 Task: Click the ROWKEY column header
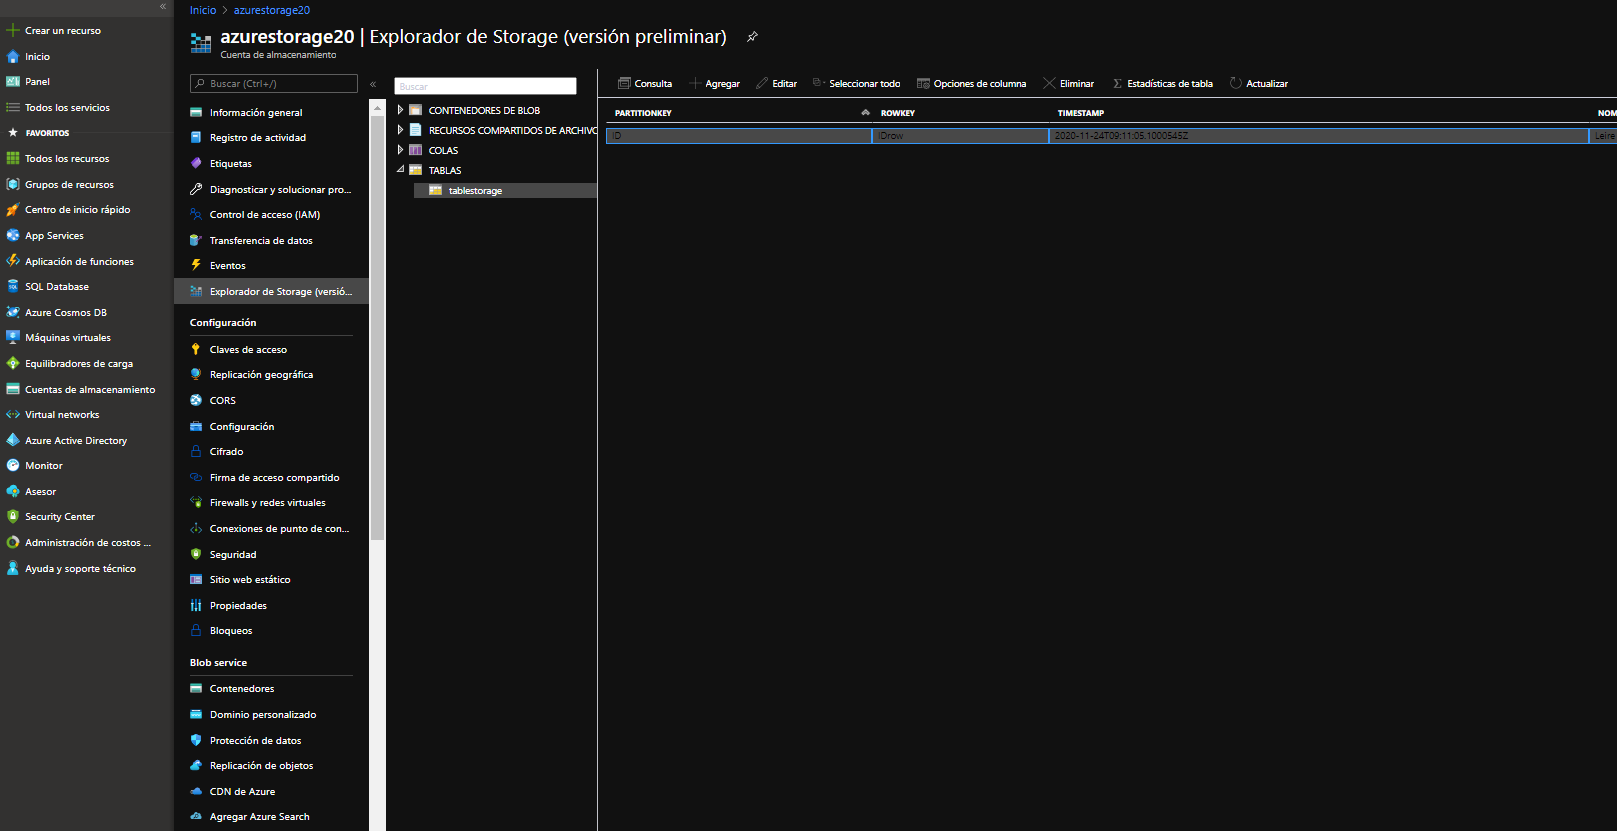click(898, 113)
